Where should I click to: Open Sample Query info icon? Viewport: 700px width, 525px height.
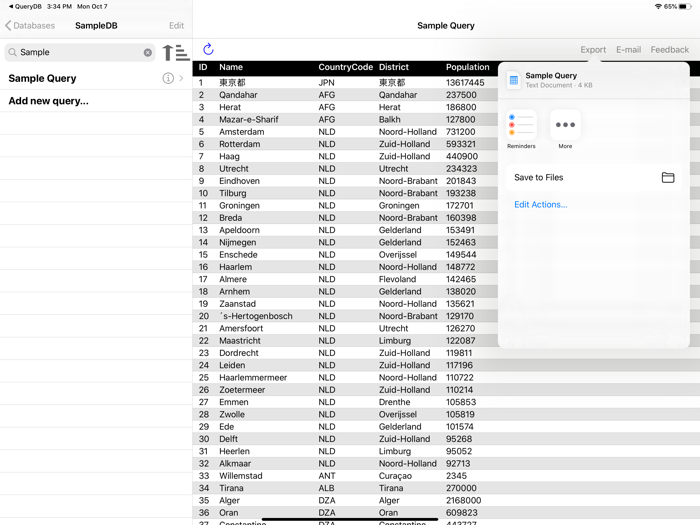click(x=168, y=79)
